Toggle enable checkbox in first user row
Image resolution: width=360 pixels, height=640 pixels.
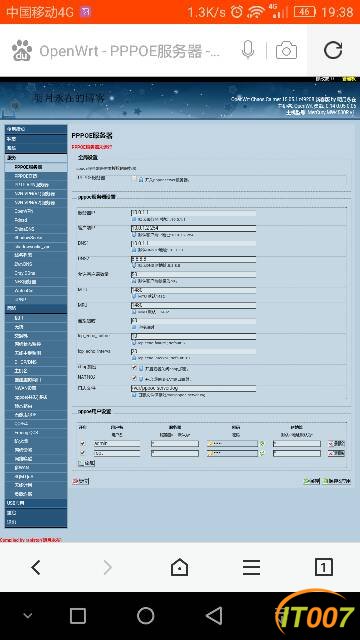[x=83, y=444]
